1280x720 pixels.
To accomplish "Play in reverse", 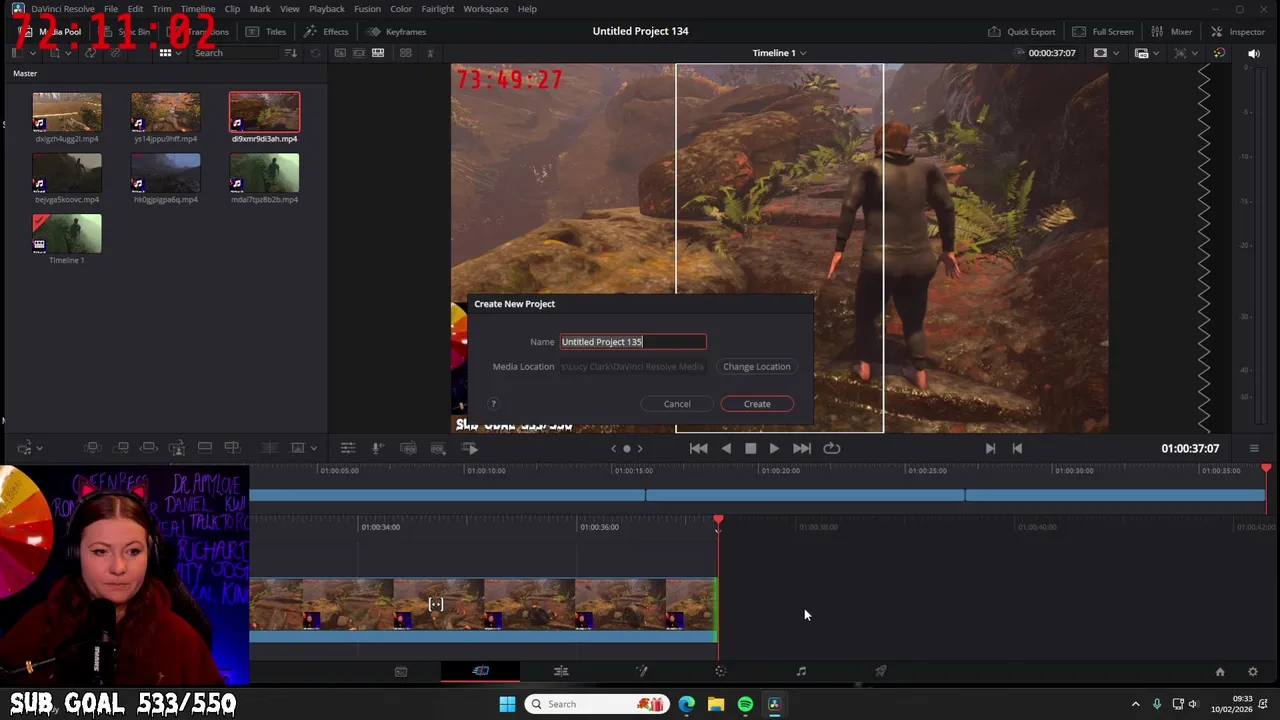I will click(726, 449).
